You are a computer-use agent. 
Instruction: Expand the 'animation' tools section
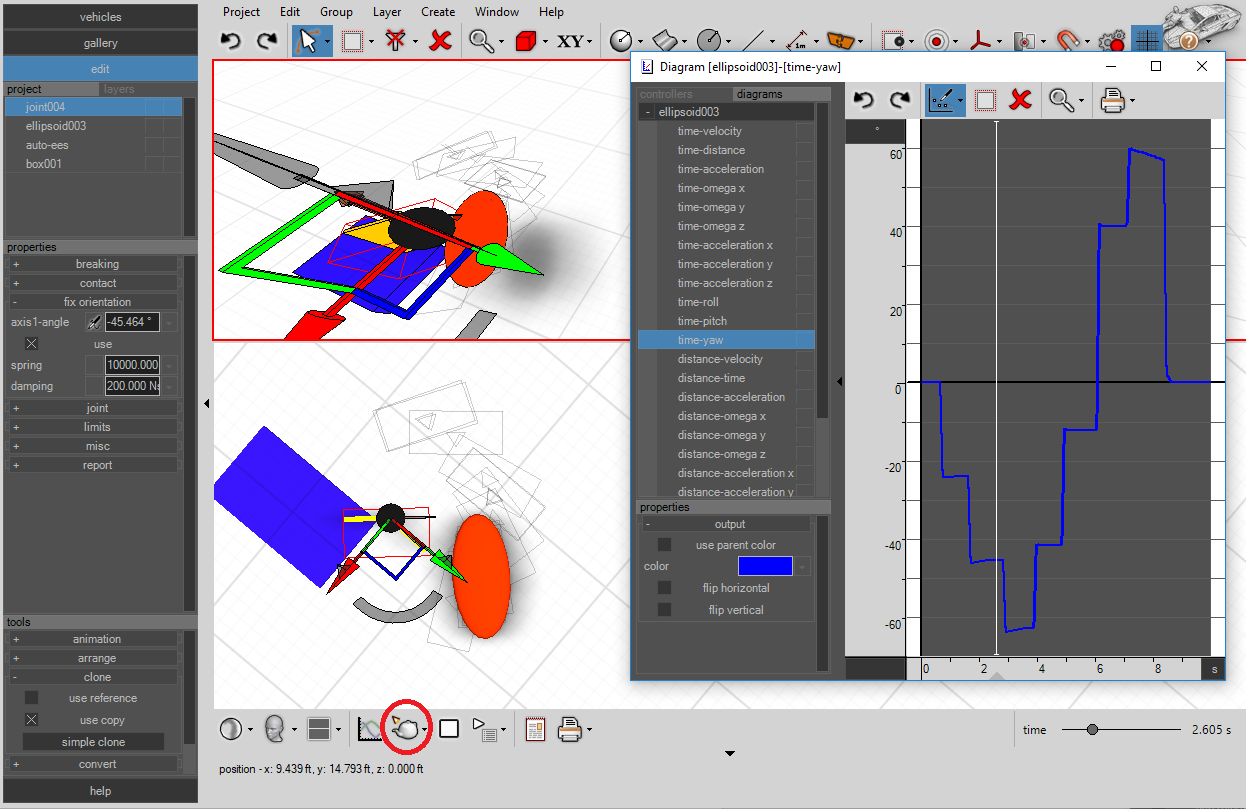click(95, 639)
